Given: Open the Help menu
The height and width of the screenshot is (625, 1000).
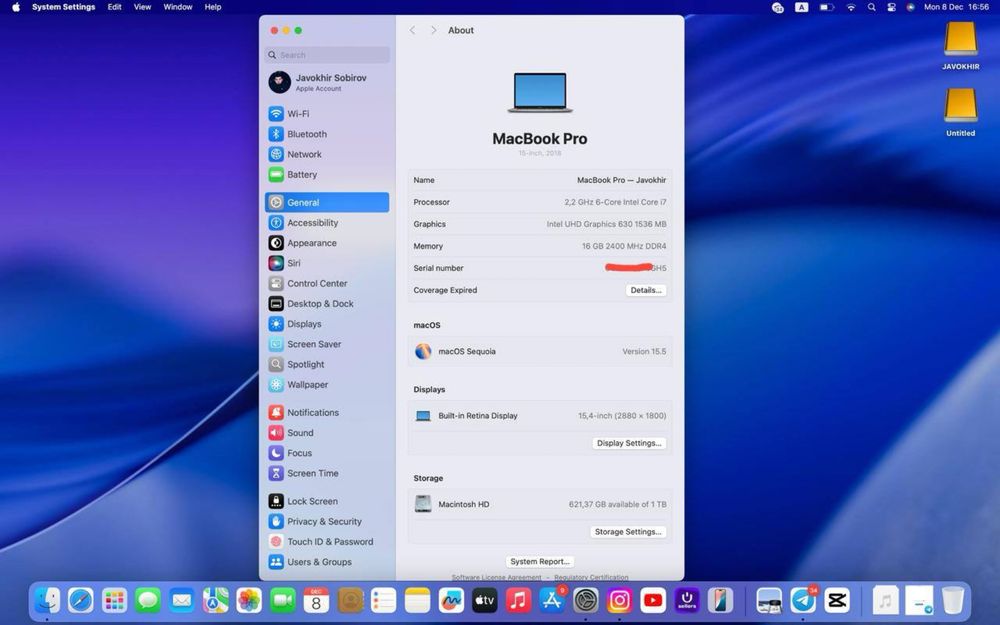Looking at the screenshot, I should [213, 7].
